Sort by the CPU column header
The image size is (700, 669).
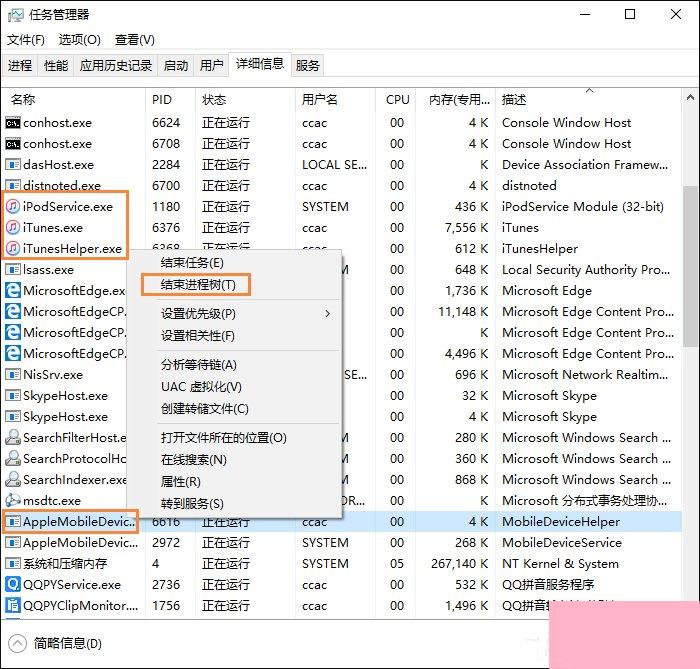point(398,99)
